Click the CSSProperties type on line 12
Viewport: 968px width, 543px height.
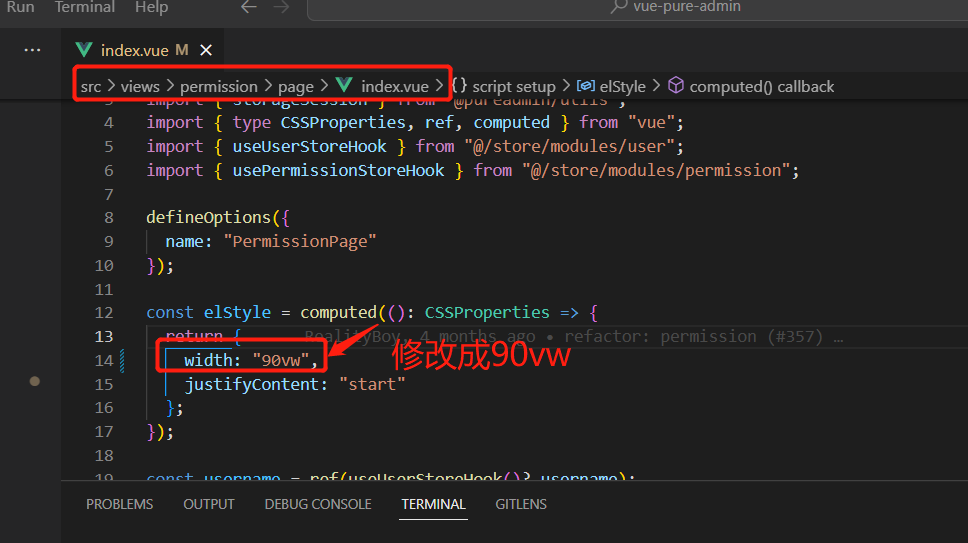coord(487,312)
